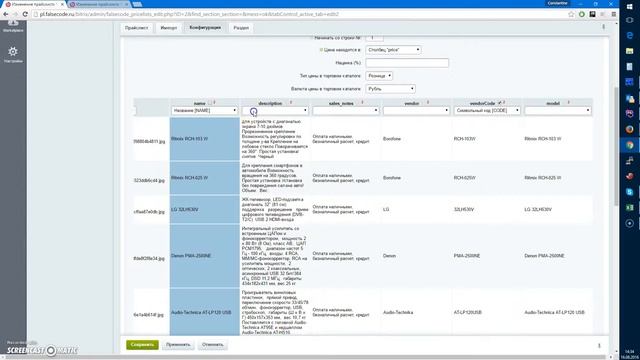Open the Настройки gear in the sidebar
The width and height of the screenshot is (640, 360).
click(x=13, y=52)
